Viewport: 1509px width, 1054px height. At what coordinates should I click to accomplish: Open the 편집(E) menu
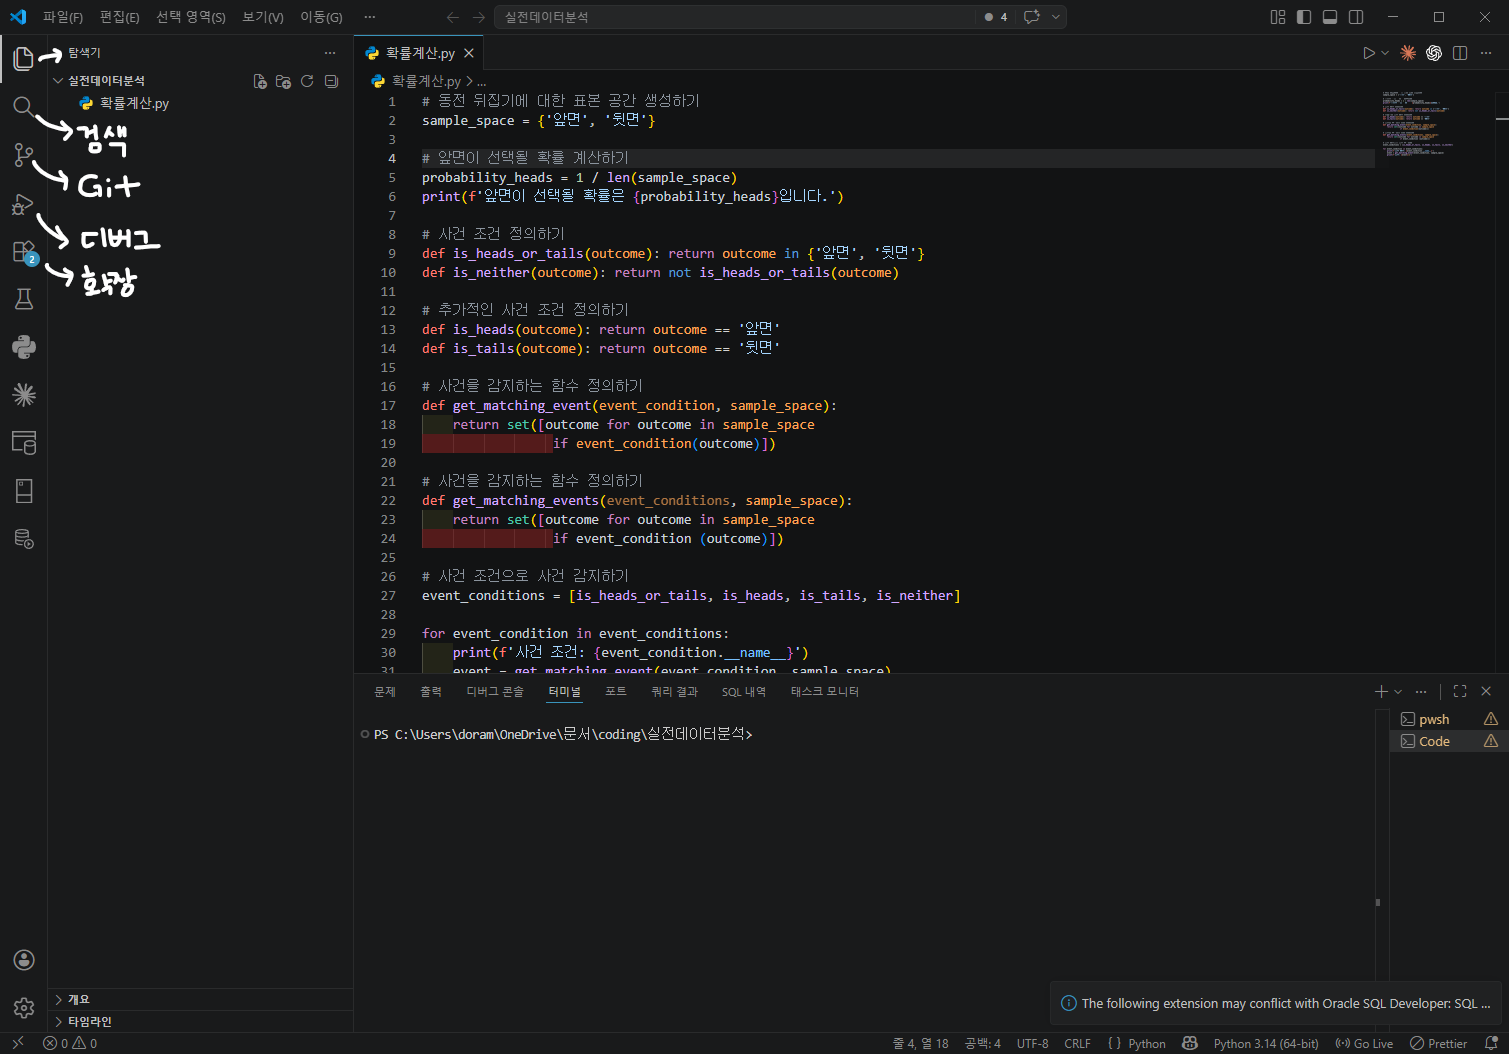120,17
